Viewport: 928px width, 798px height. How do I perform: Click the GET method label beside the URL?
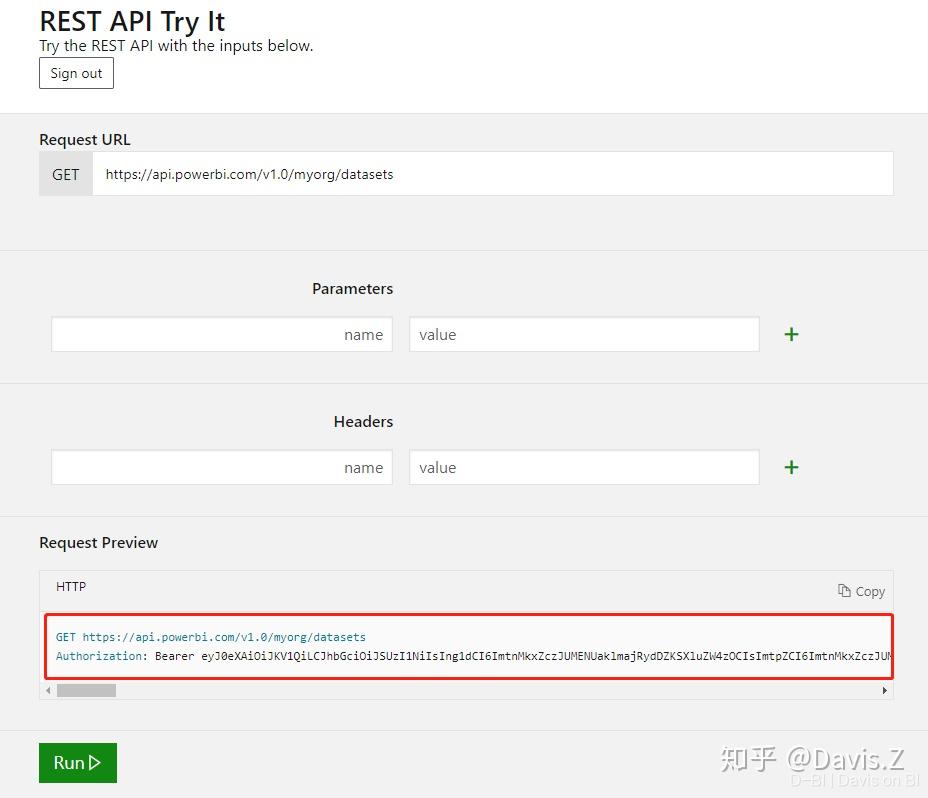65,173
